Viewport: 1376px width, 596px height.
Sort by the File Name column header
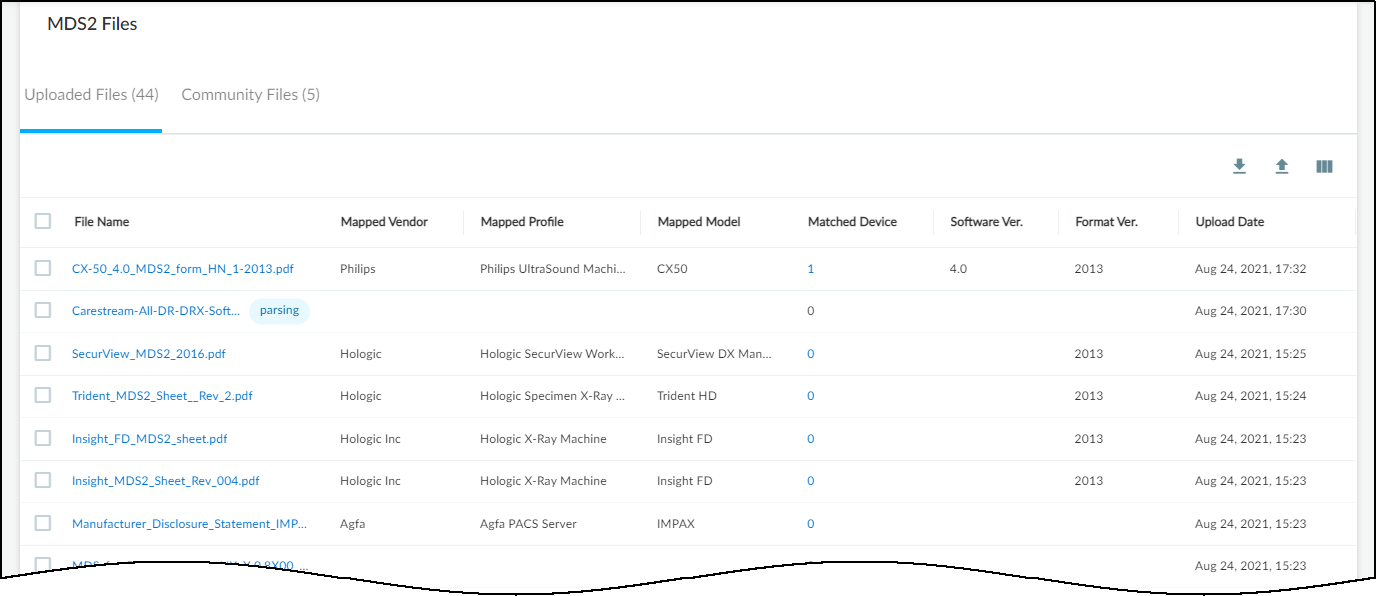coord(101,222)
